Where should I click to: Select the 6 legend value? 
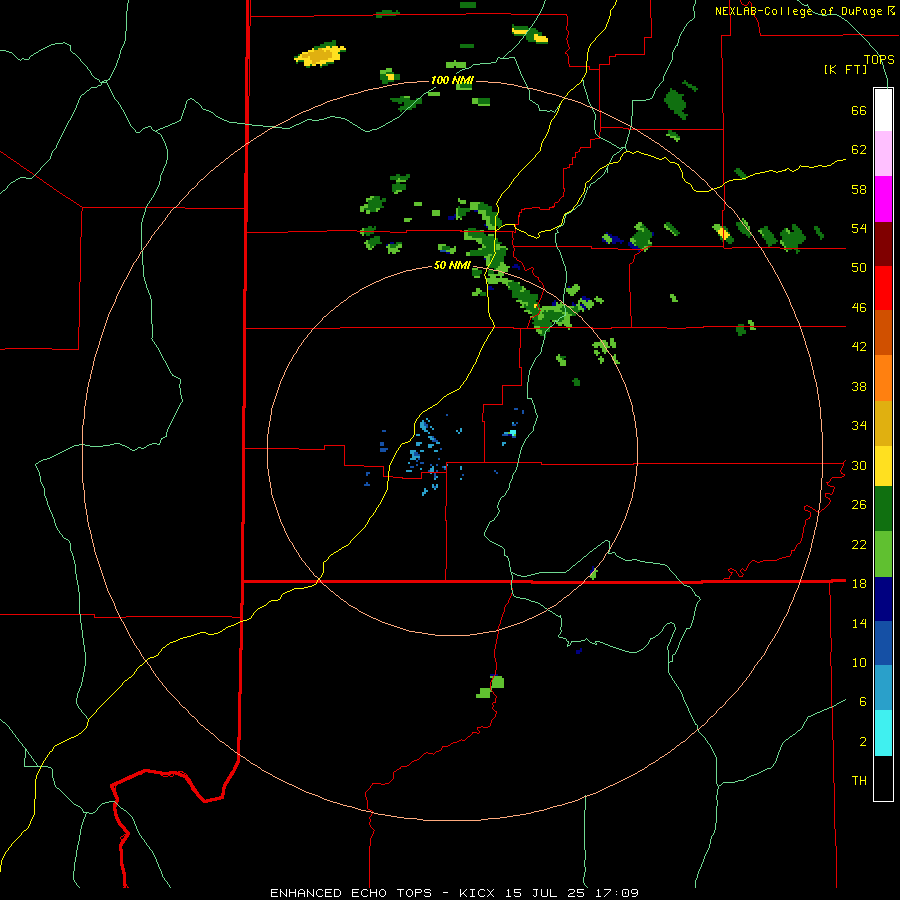(x=863, y=701)
